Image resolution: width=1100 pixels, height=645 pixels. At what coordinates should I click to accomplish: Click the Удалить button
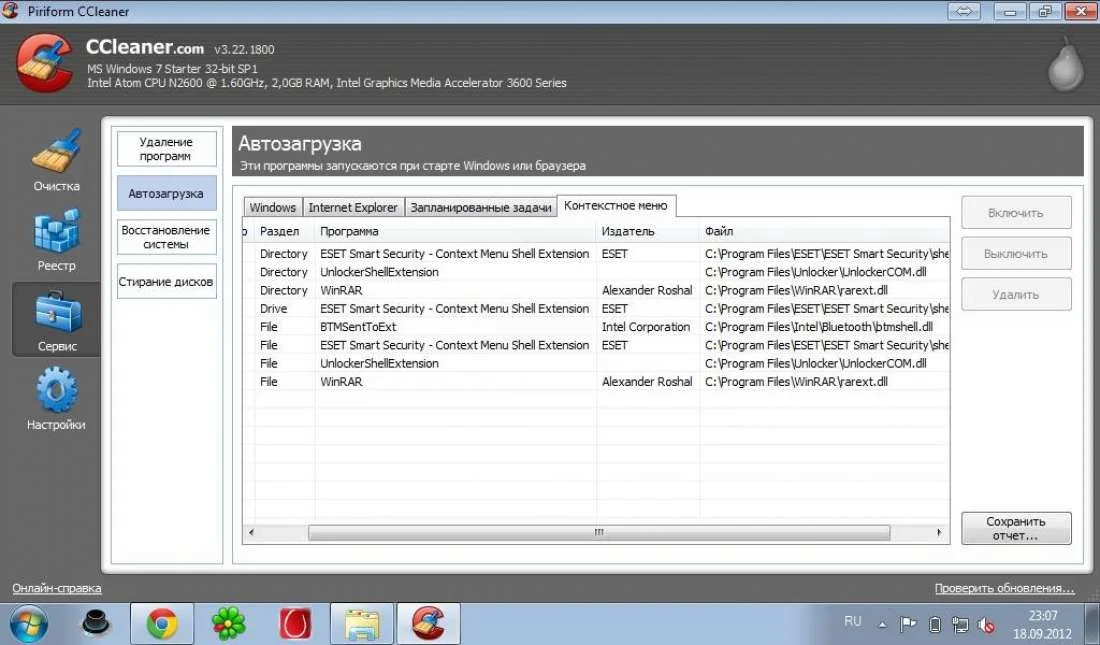1016,294
